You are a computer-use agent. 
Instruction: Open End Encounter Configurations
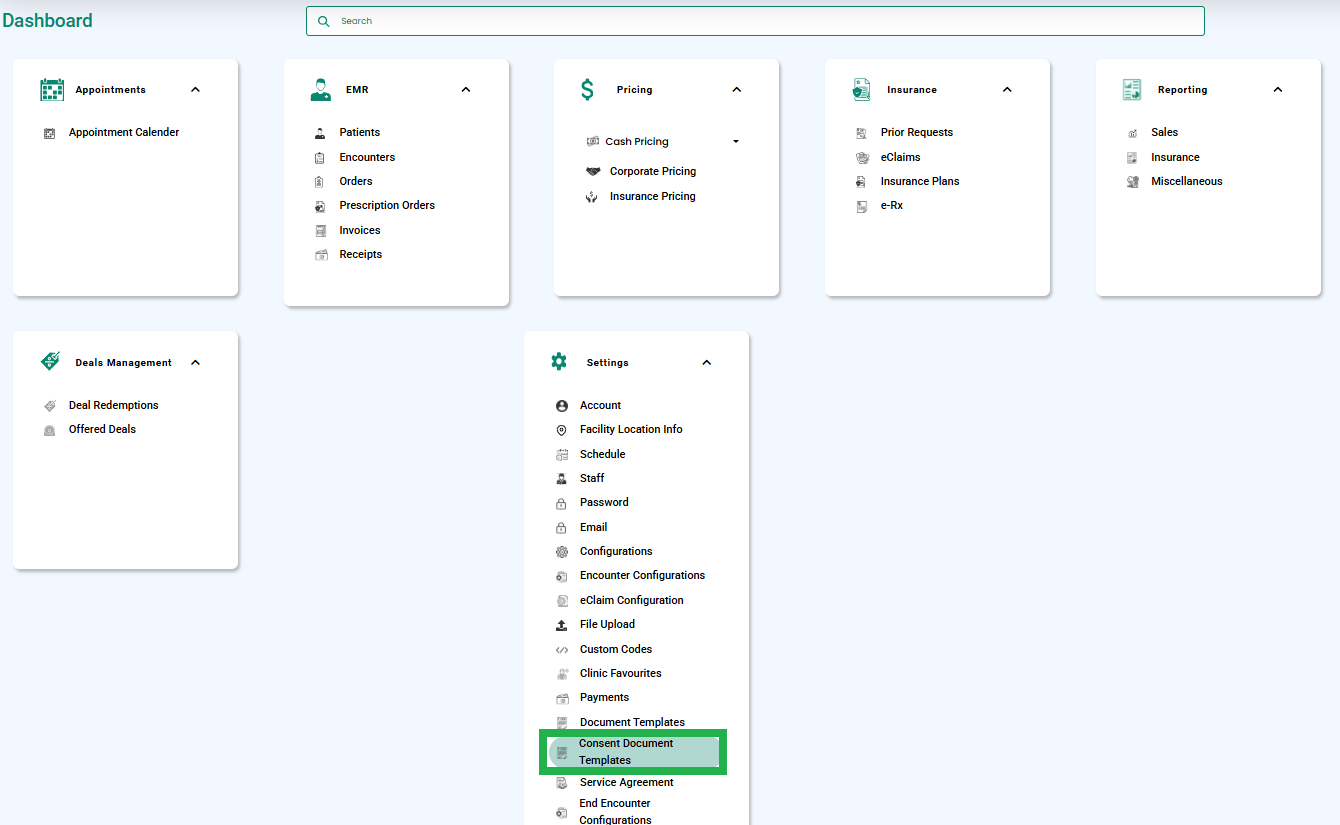coord(615,812)
